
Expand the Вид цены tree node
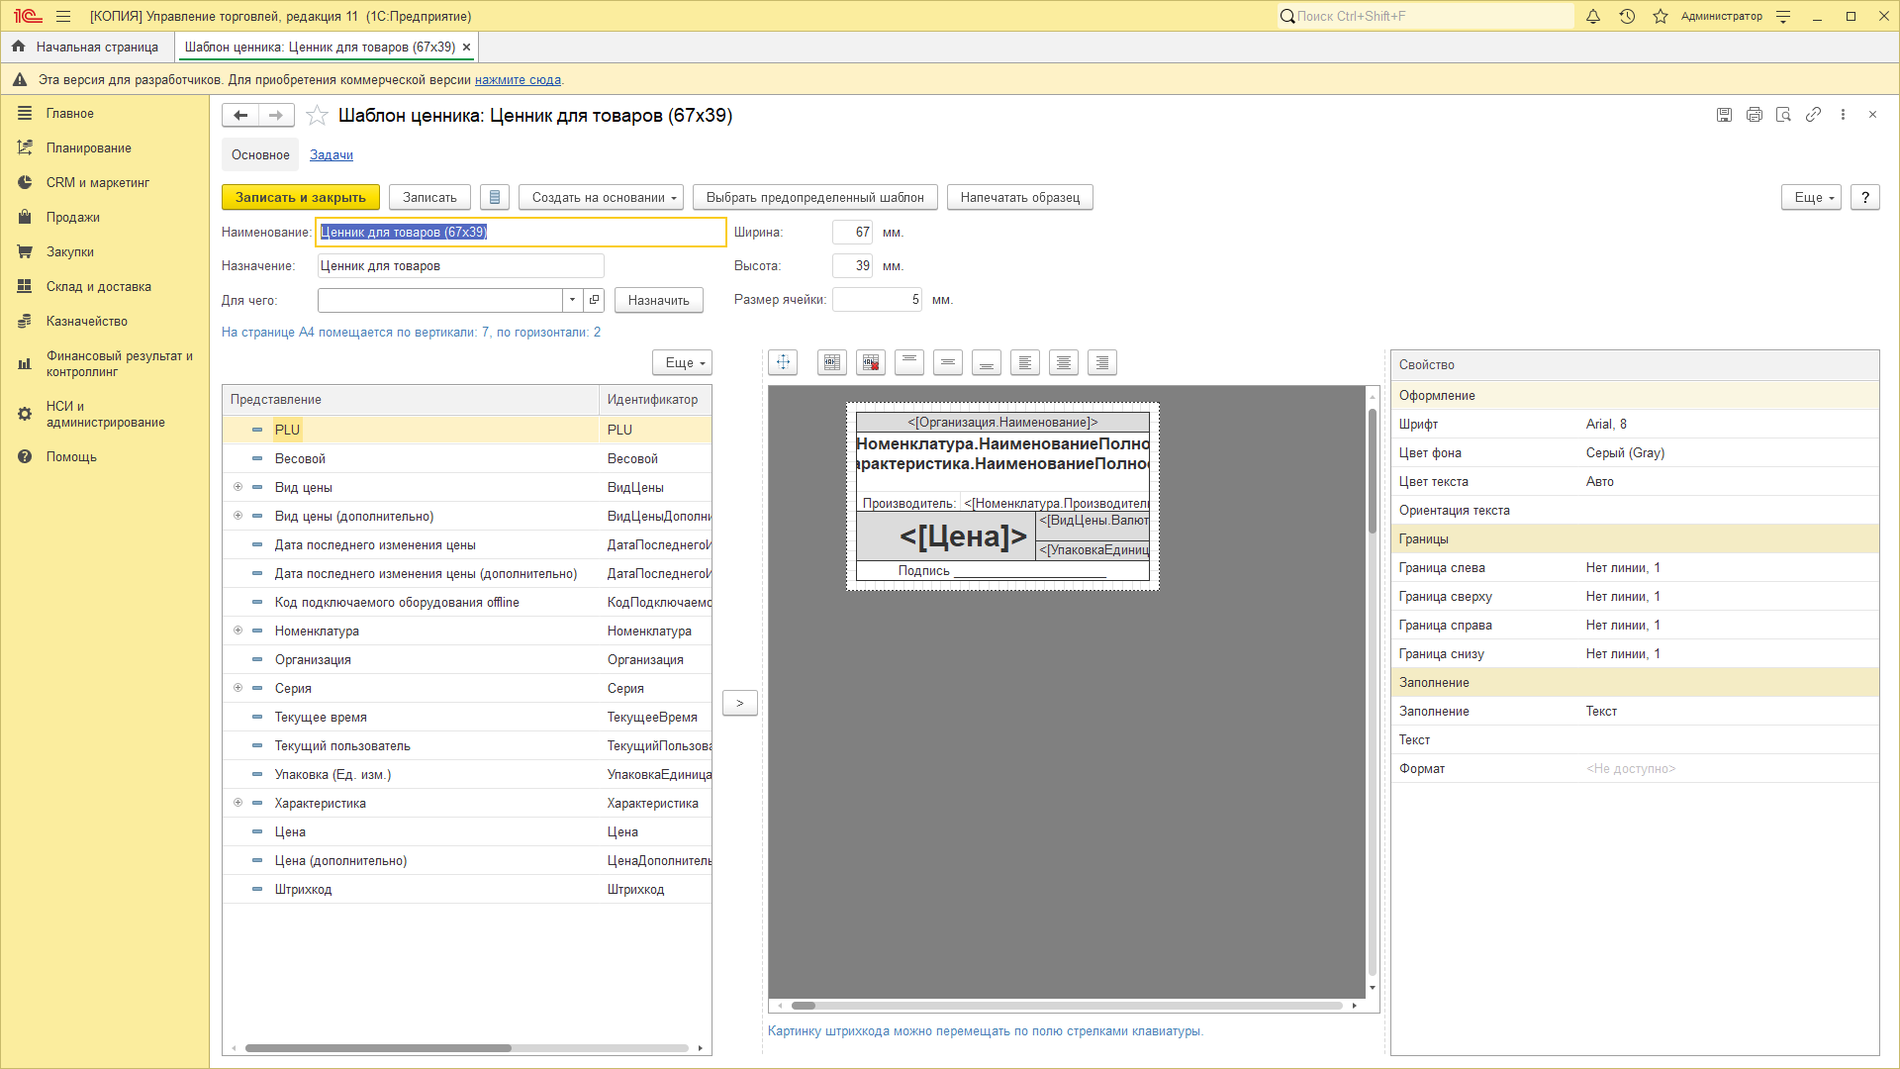(x=238, y=487)
